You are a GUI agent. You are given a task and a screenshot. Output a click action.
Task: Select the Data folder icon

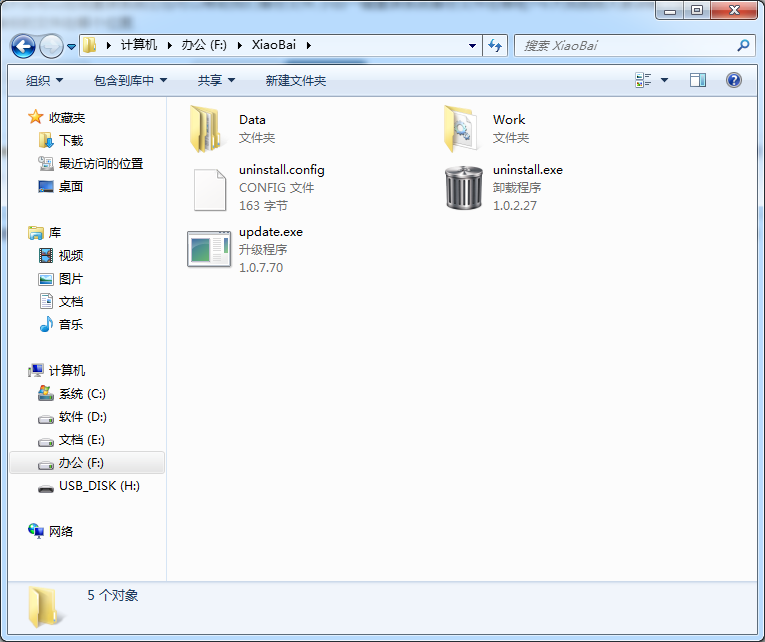pos(206,129)
